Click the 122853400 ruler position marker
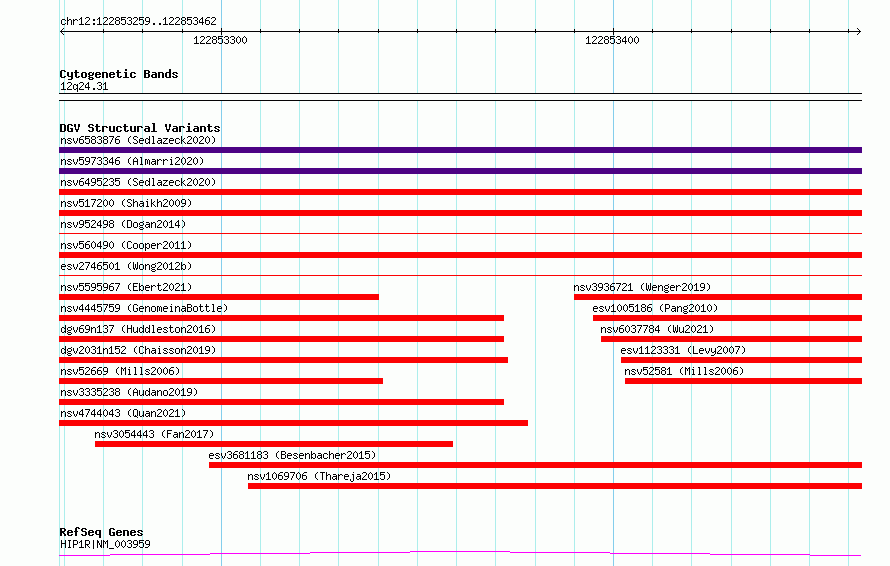Viewport: 890px width, 566px height. pyautogui.click(x=612, y=40)
